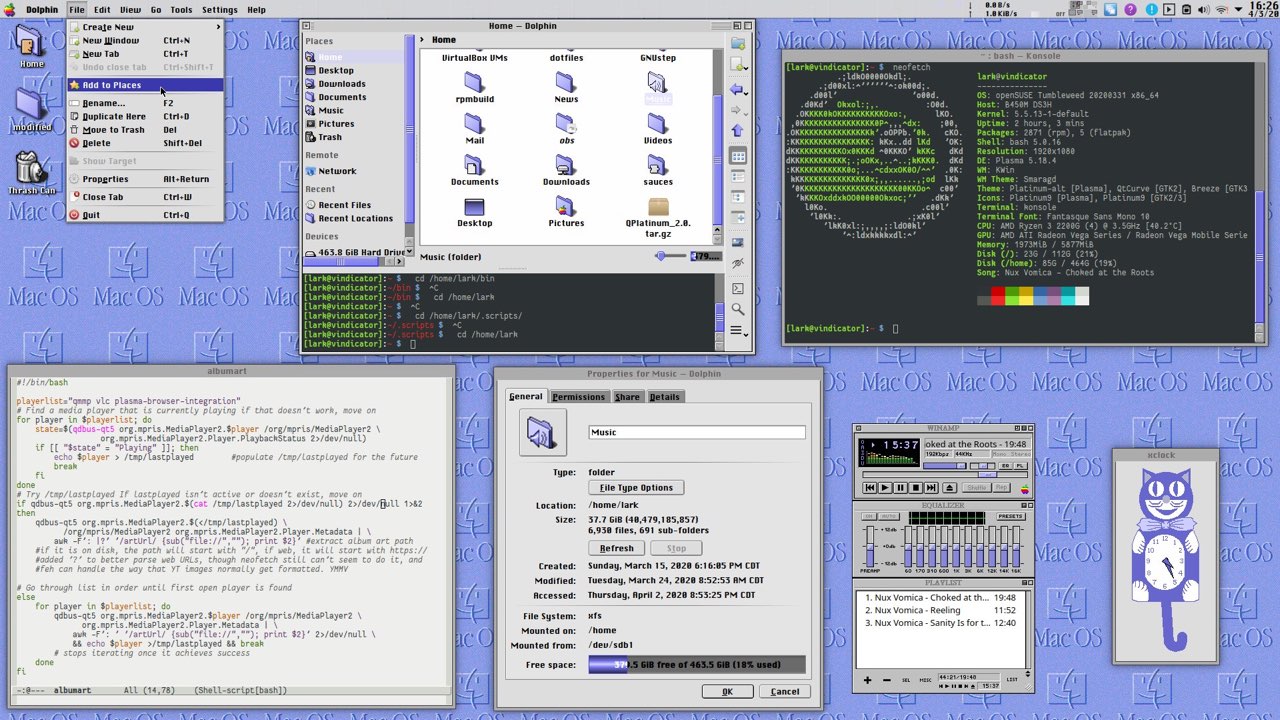Click Cancel in Properties dialog

[785, 691]
